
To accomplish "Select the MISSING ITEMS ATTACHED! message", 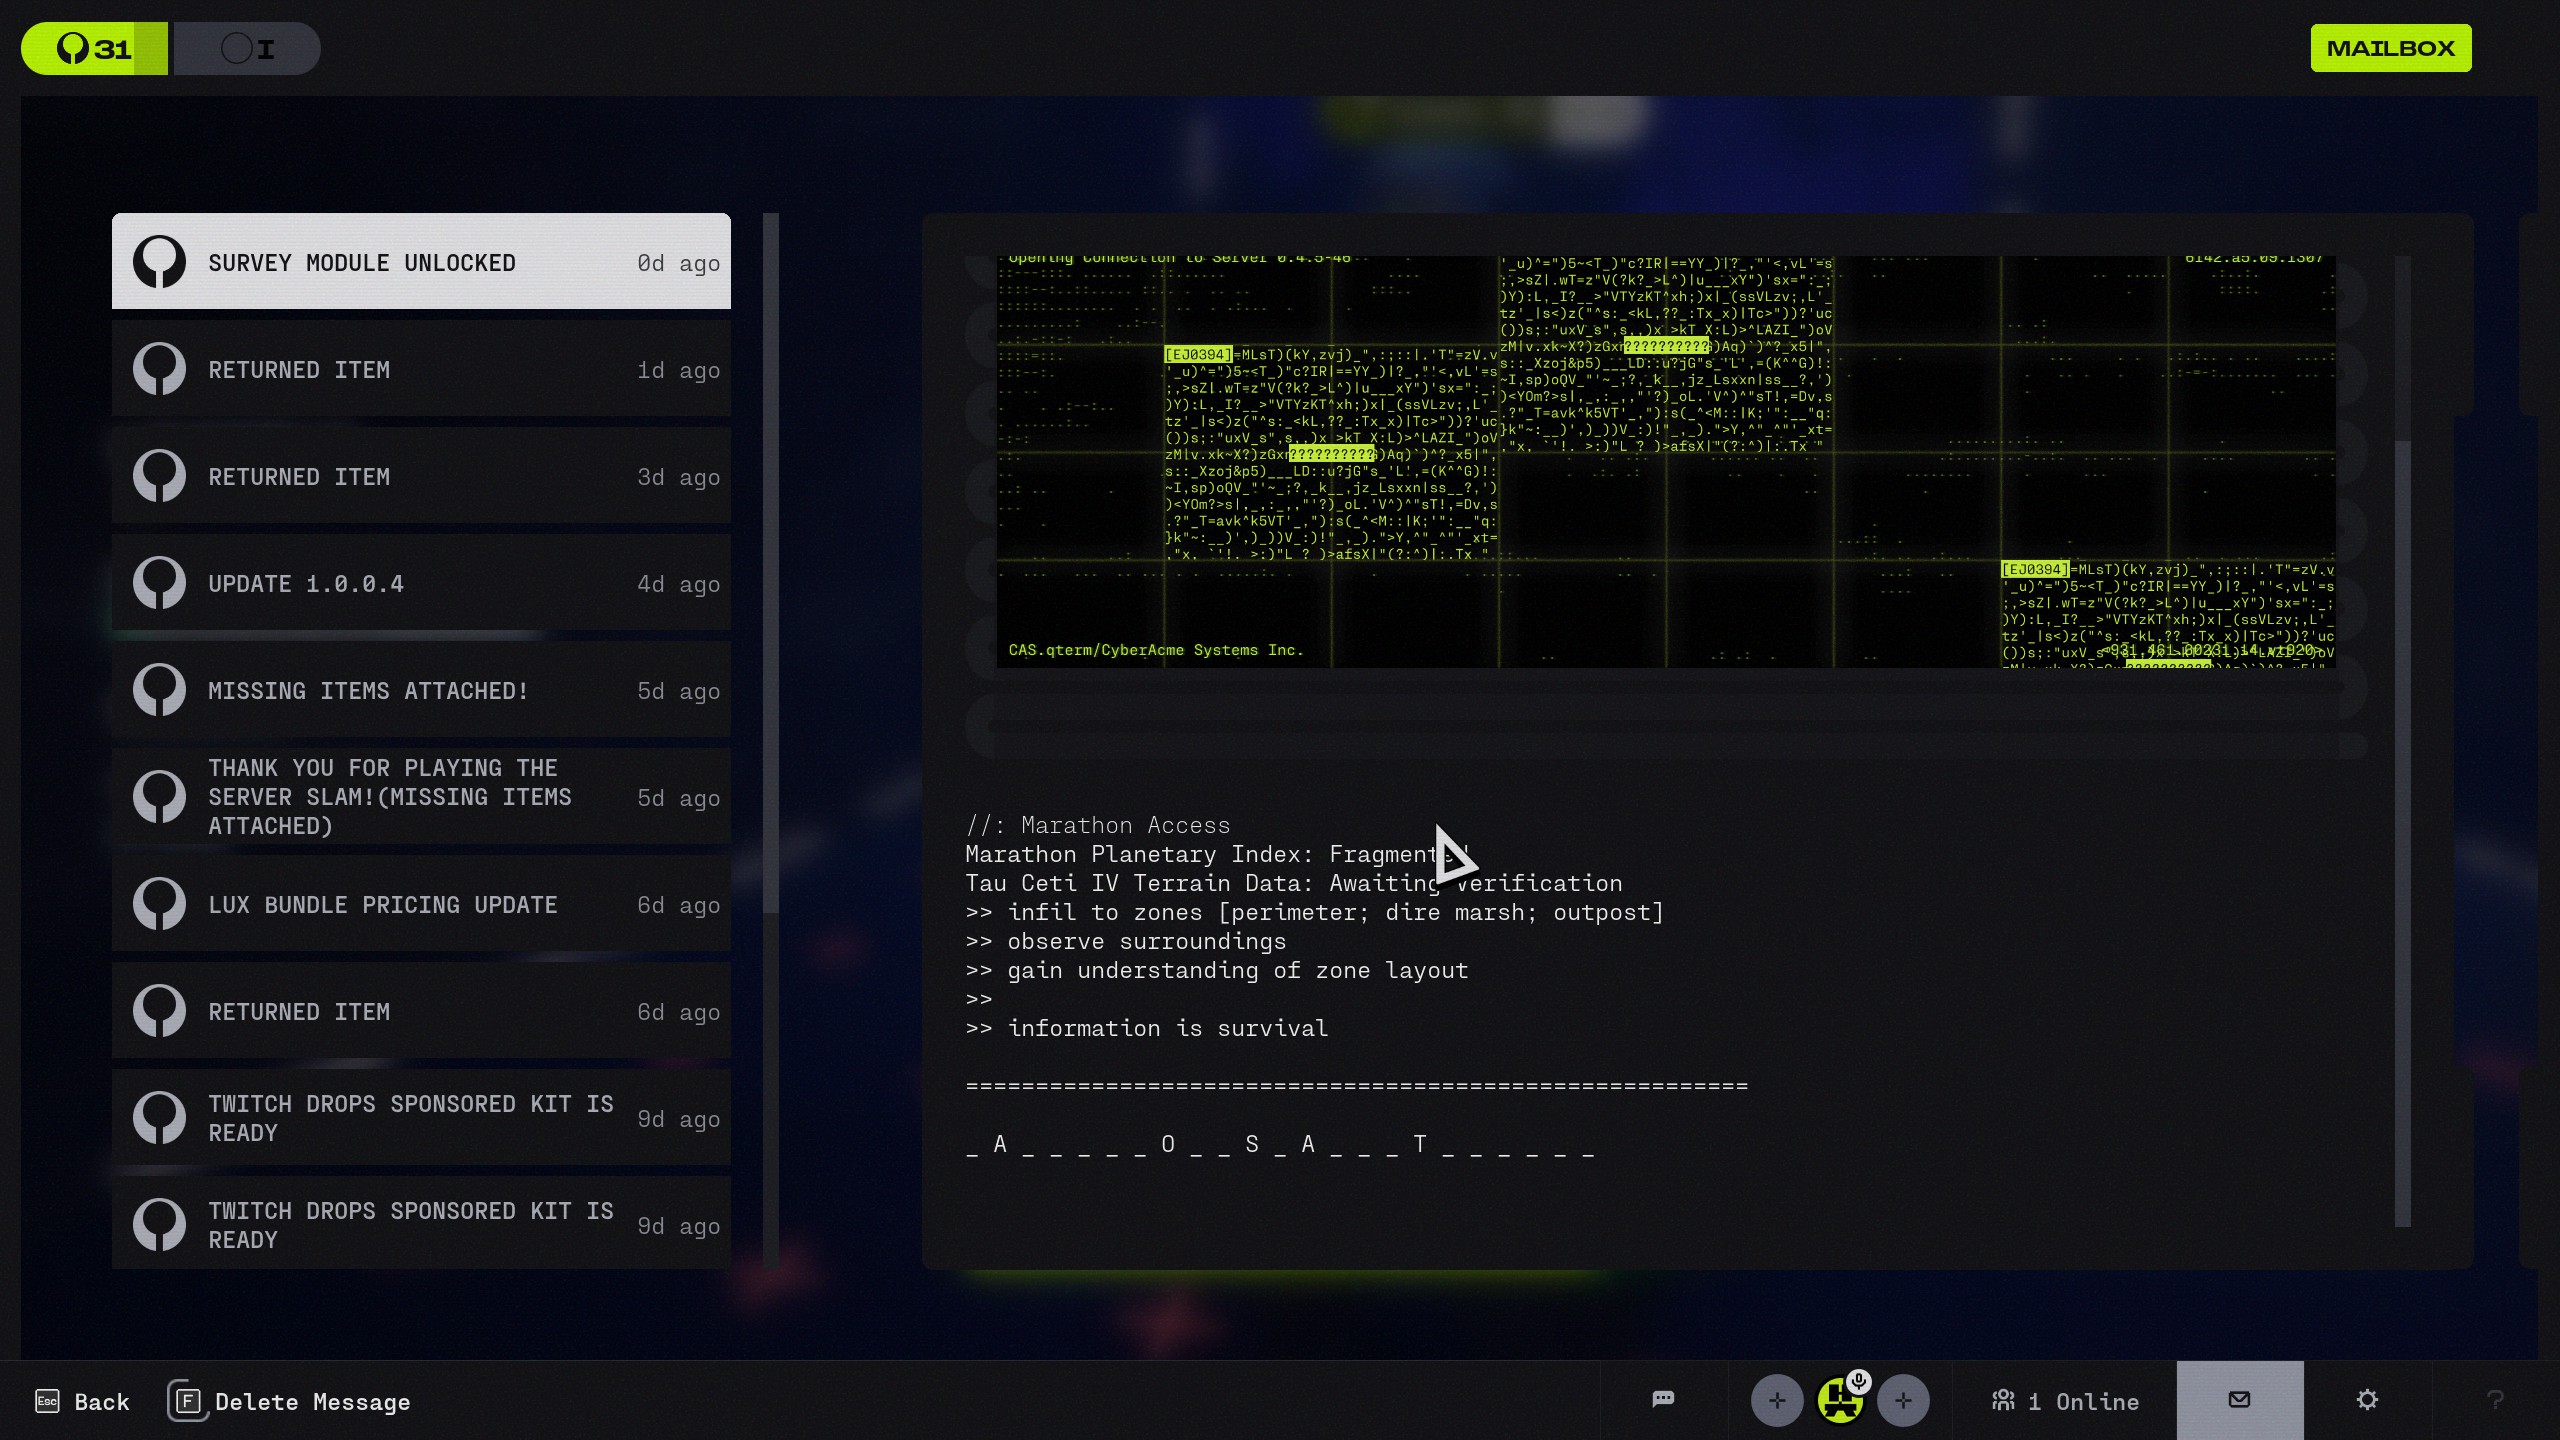I will (x=421, y=690).
